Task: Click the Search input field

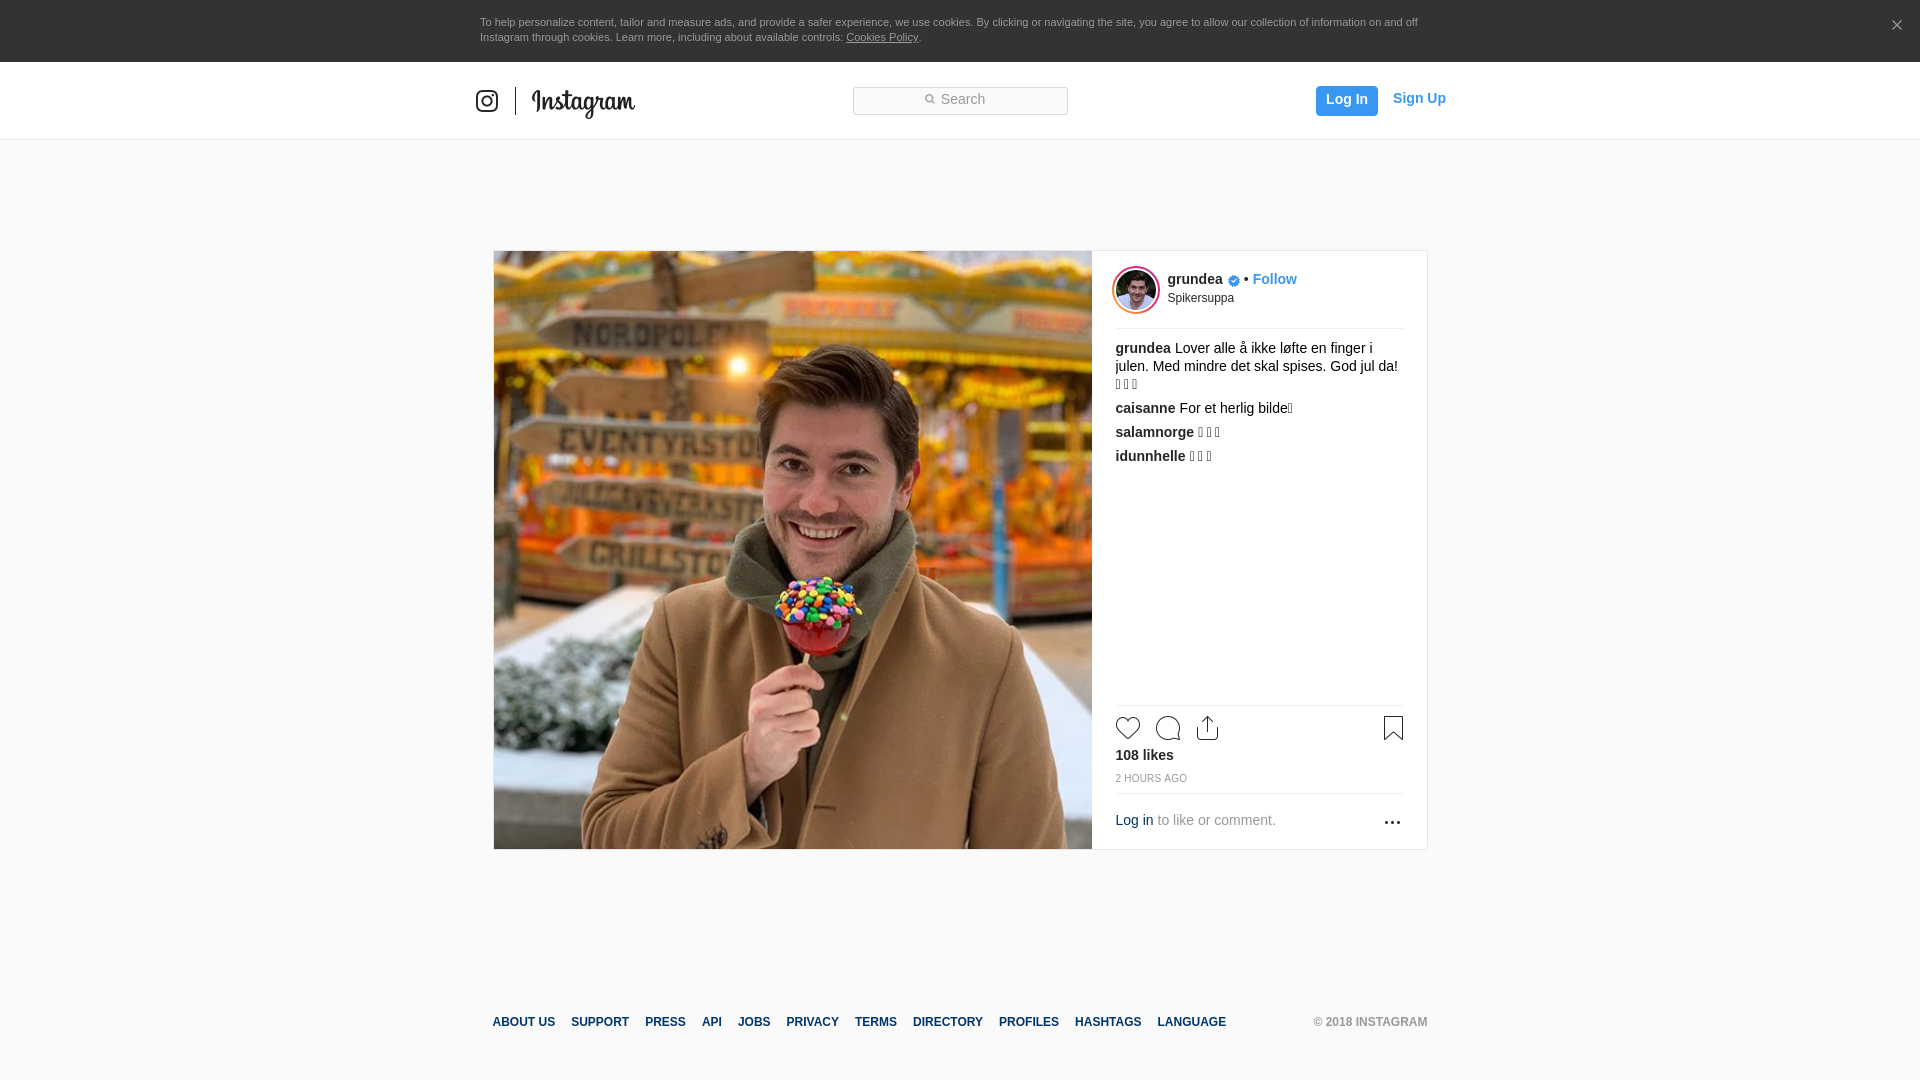Action: coord(960,100)
